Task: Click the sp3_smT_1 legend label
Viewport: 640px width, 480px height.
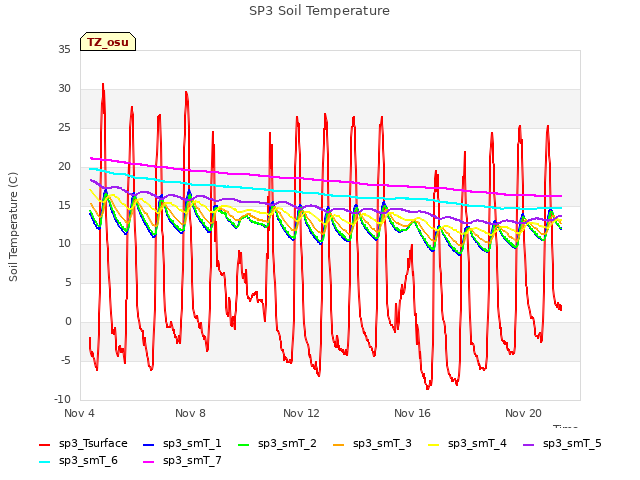Action: pos(192,443)
